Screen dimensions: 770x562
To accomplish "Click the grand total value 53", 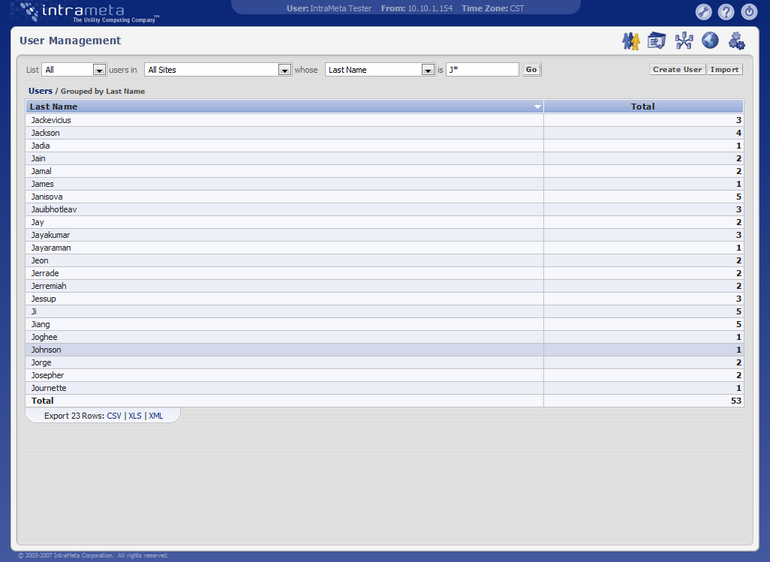I will tap(736, 401).
